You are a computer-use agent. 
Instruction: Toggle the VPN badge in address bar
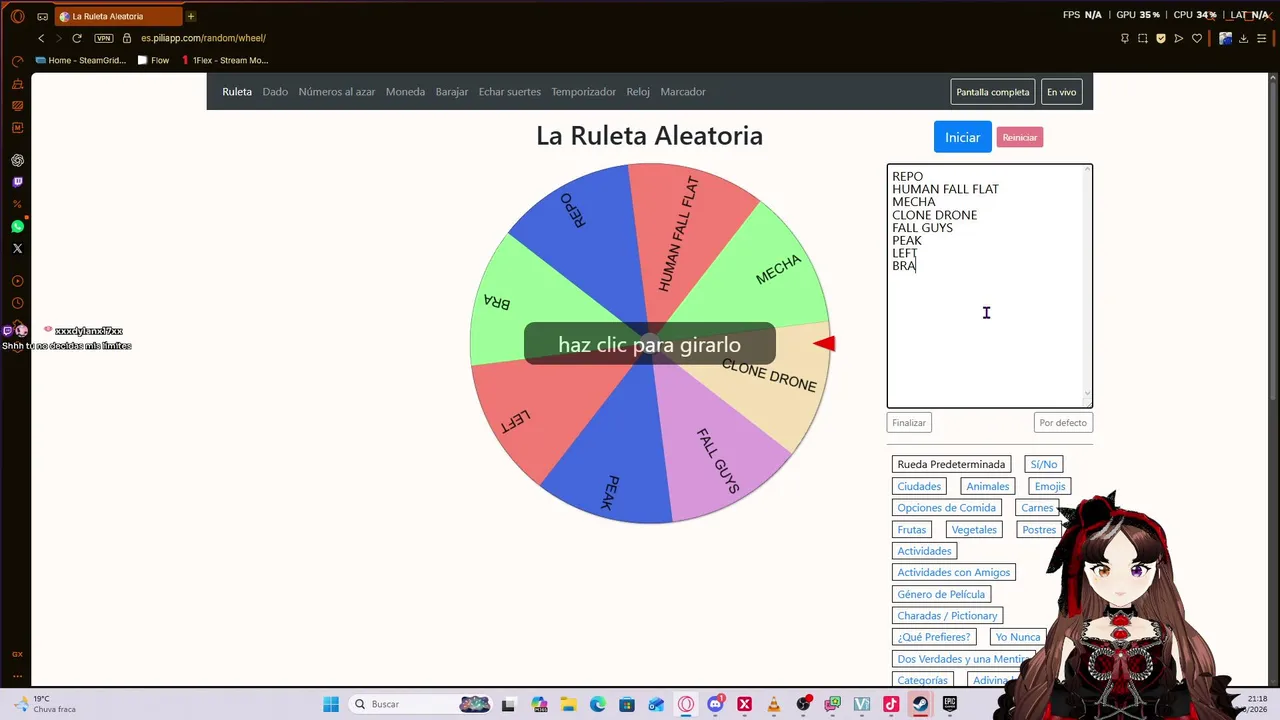tap(104, 38)
